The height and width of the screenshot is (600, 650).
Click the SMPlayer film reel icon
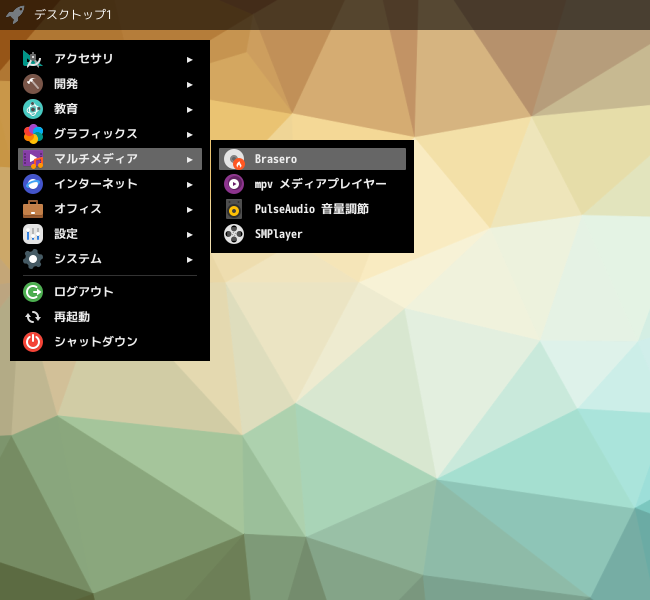pyautogui.click(x=234, y=234)
